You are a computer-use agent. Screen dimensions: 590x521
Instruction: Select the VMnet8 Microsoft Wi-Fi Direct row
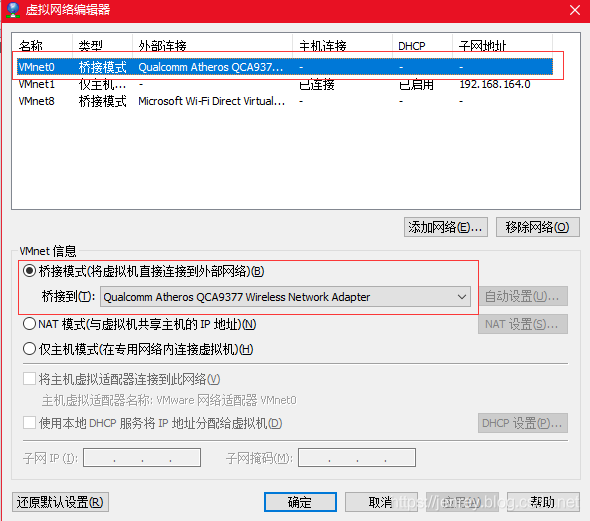point(285,101)
